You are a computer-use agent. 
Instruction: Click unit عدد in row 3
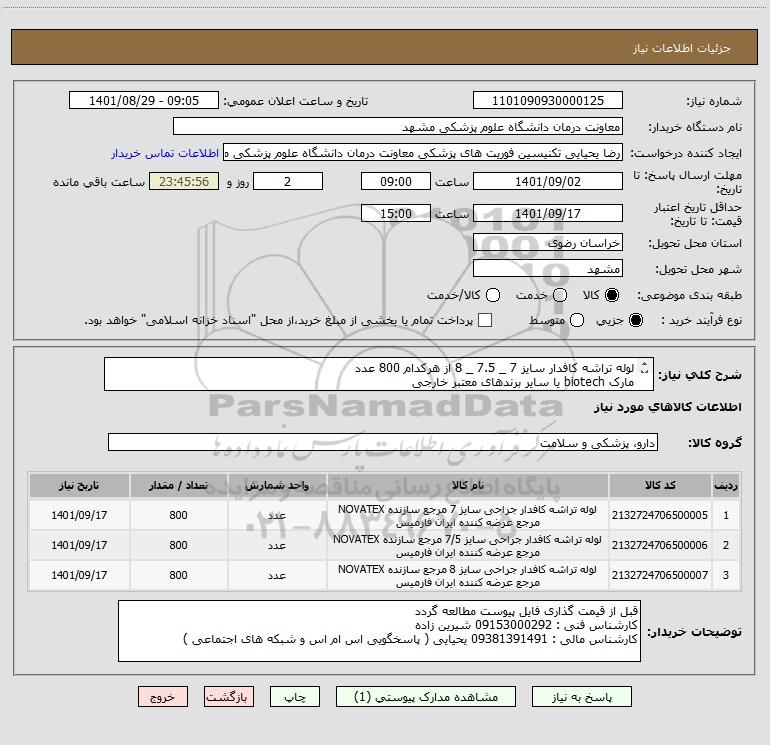click(x=277, y=576)
